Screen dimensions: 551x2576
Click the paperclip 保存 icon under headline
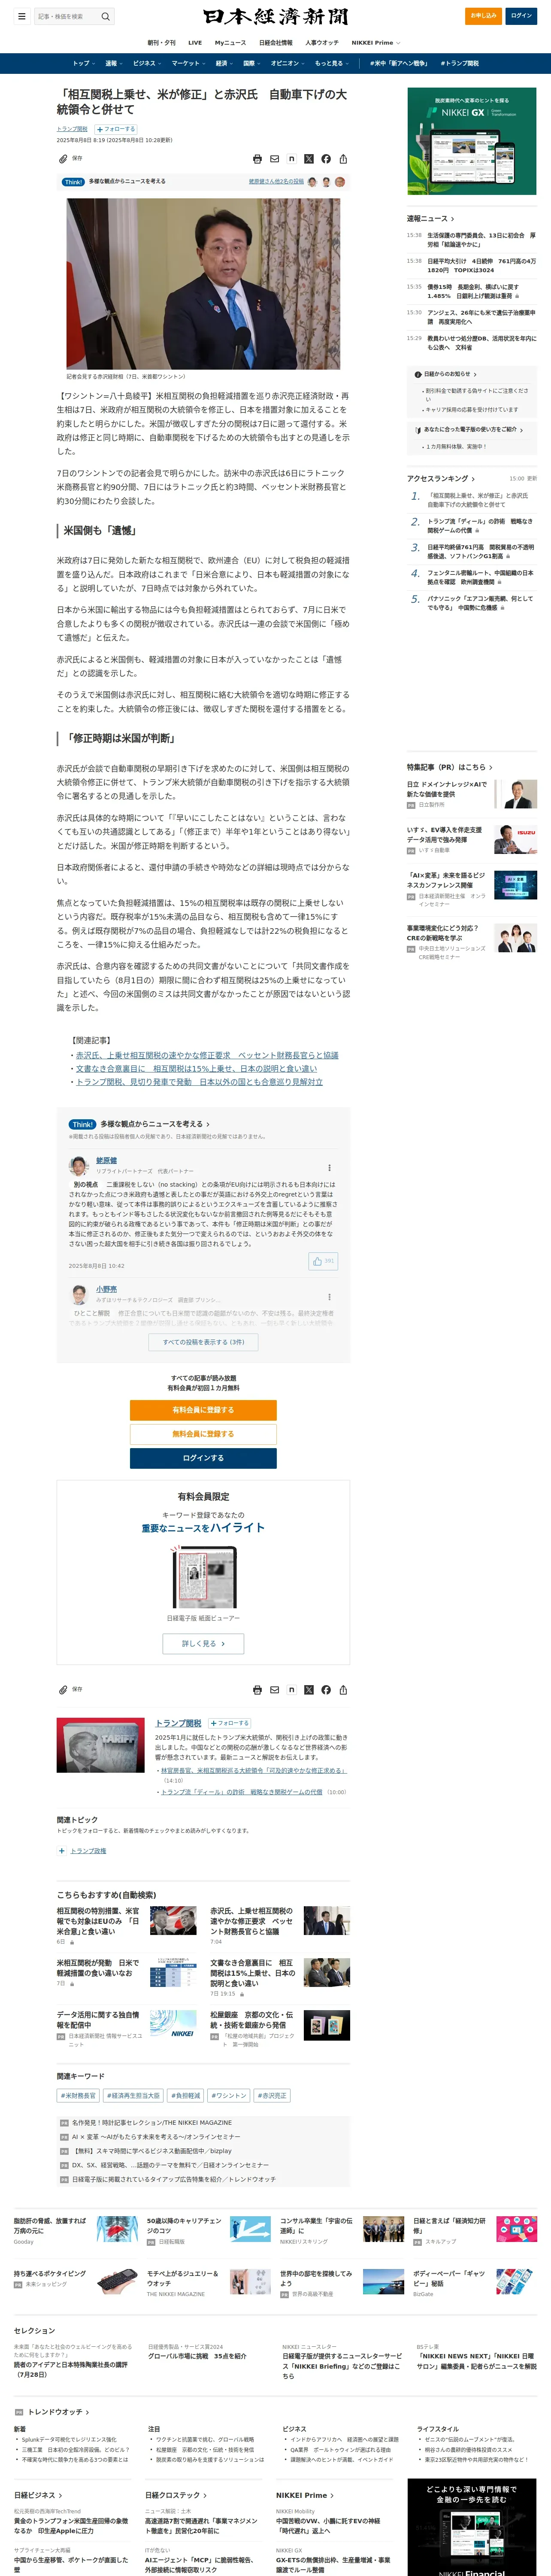pyautogui.click(x=63, y=158)
